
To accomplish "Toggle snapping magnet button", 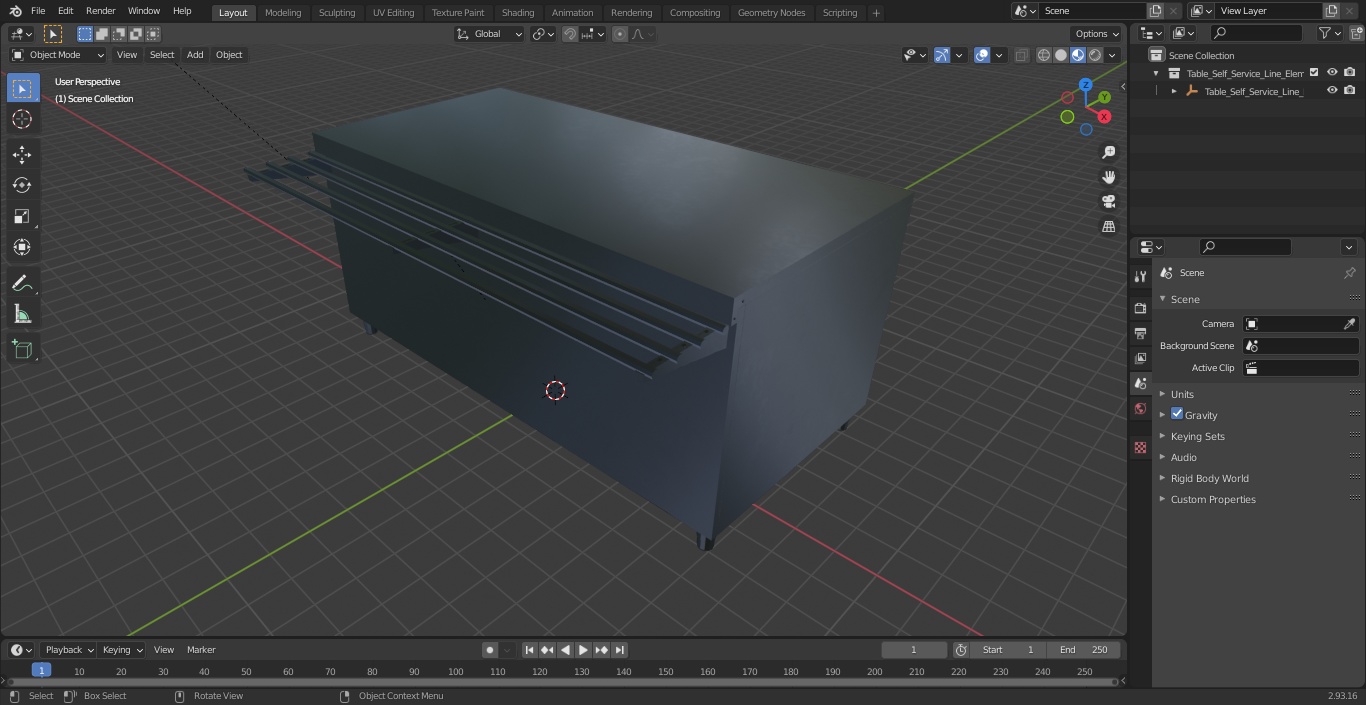I will pos(570,34).
